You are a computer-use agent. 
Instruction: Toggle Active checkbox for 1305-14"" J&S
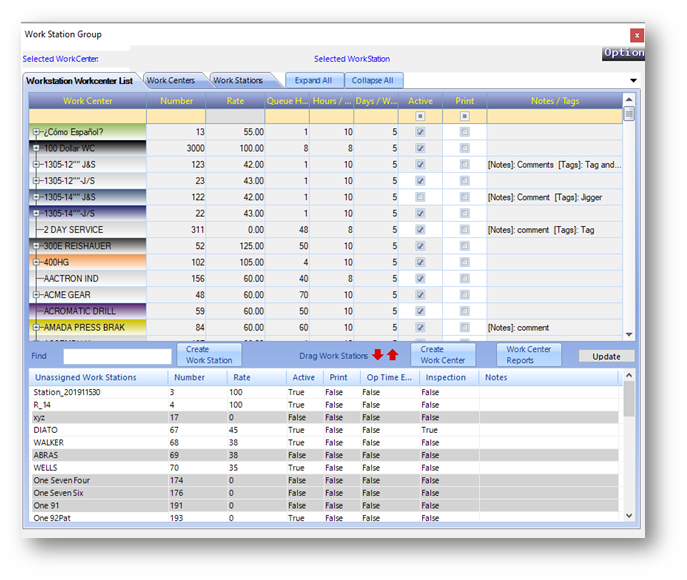point(420,197)
